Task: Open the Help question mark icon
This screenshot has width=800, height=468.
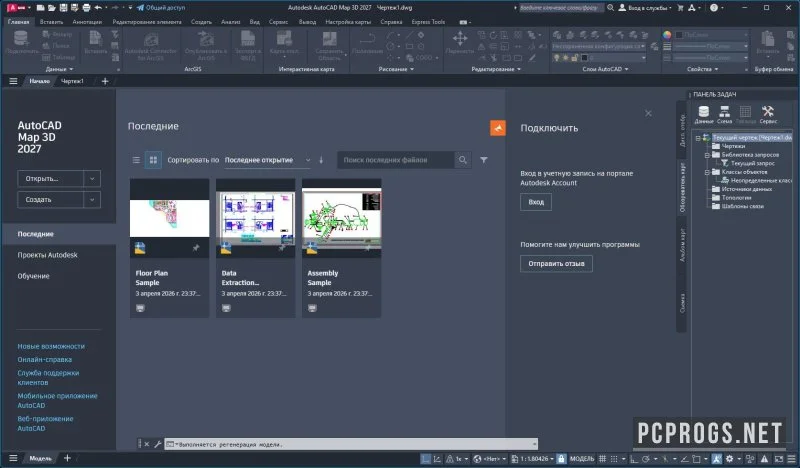Action: (714, 8)
